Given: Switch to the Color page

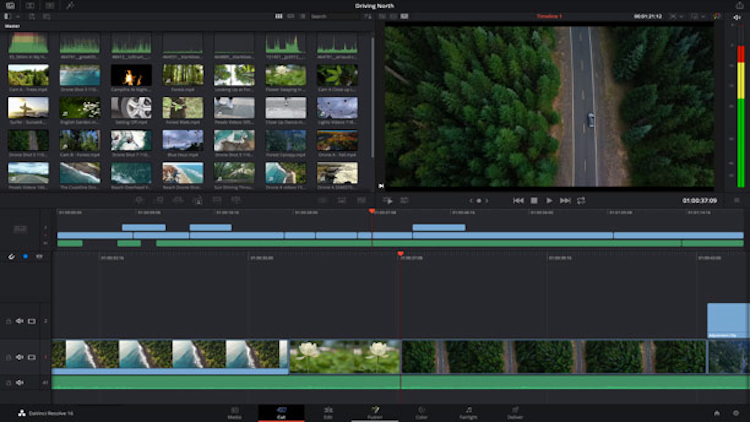Looking at the screenshot, I should (421, 413).
